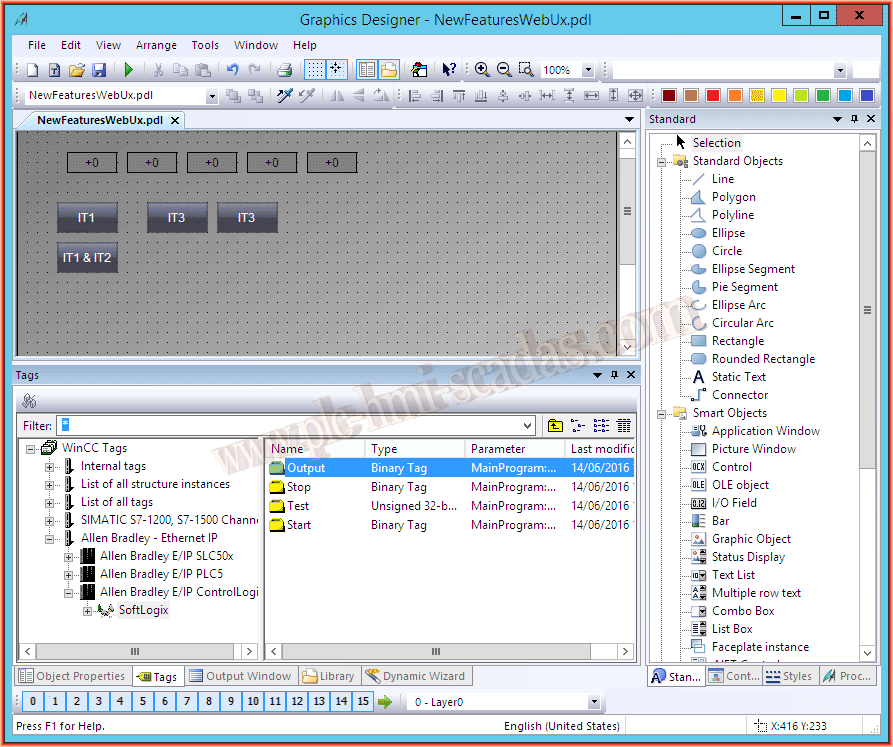Expand the SoftLogix tree node
The height and width of the screenshot is (747, 893).
tap(88, 610)
